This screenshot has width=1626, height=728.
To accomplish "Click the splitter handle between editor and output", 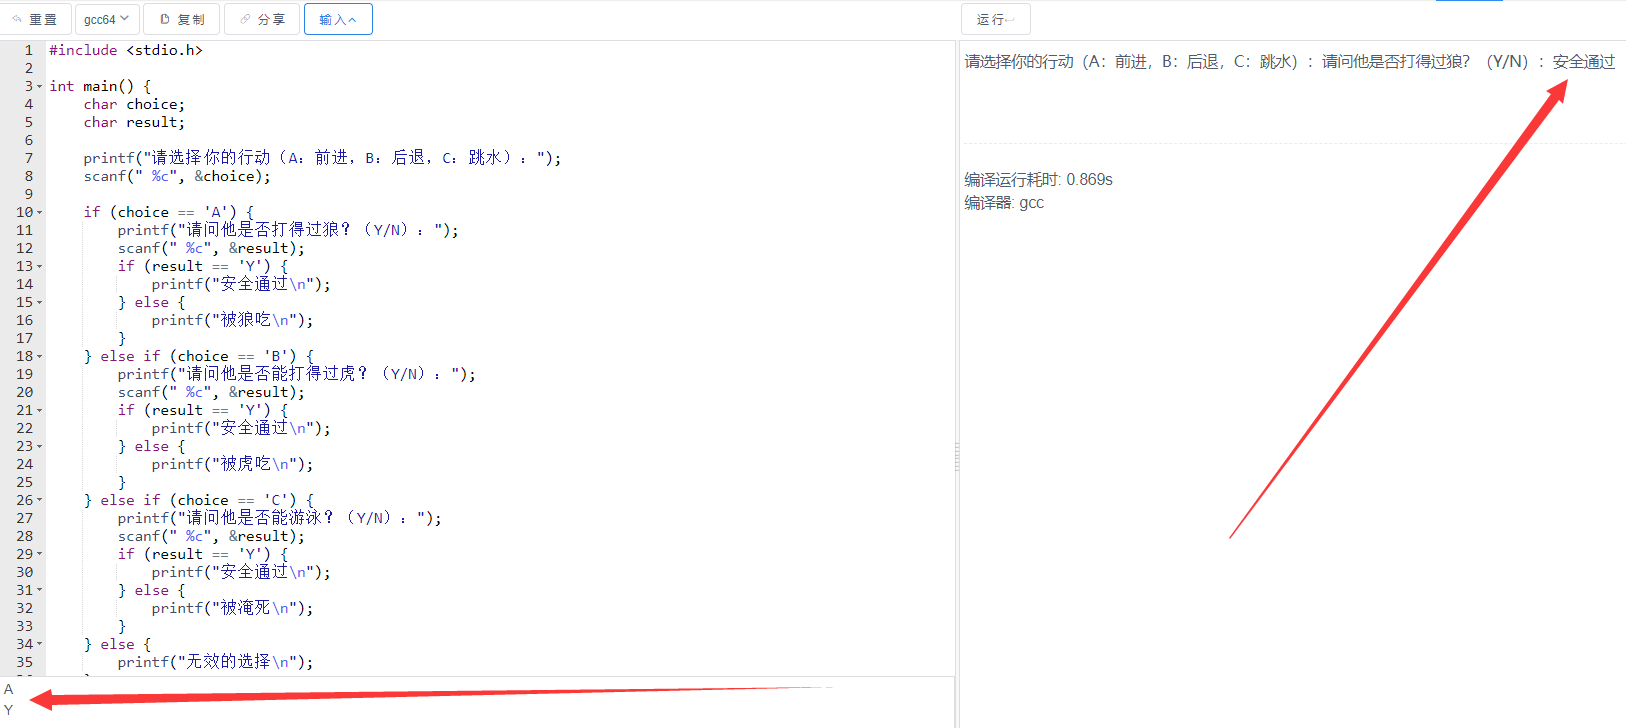I will click(x=957, y=457).
